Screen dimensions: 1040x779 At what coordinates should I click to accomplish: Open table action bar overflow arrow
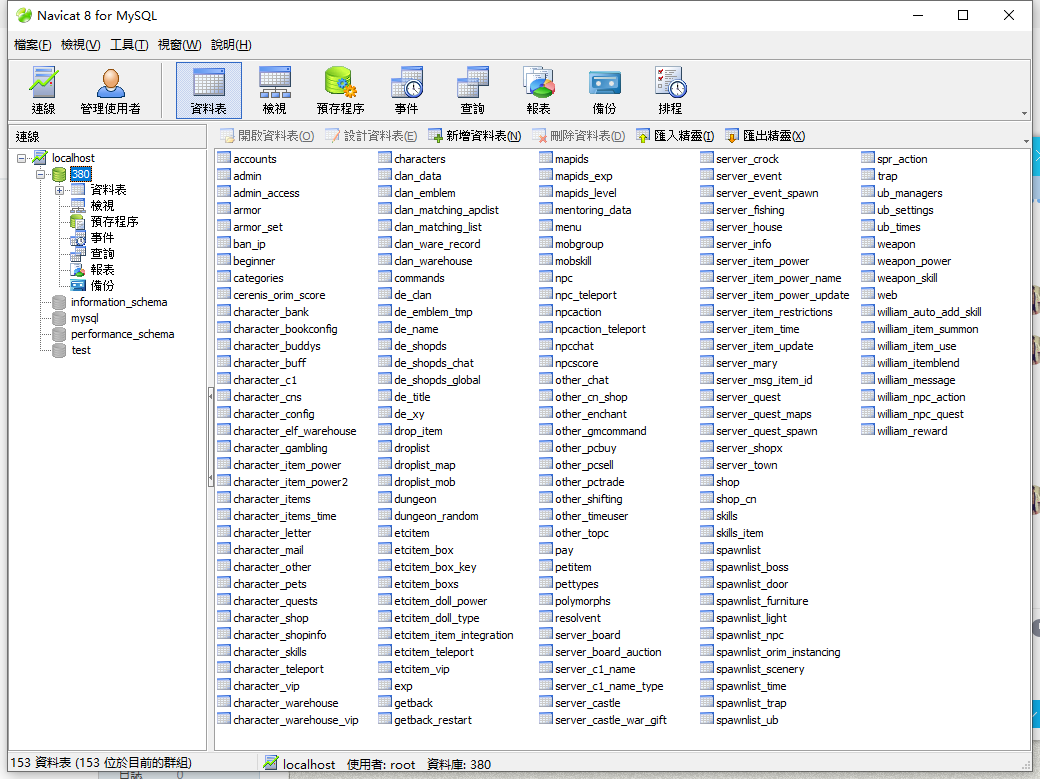tap(1025, 141)
